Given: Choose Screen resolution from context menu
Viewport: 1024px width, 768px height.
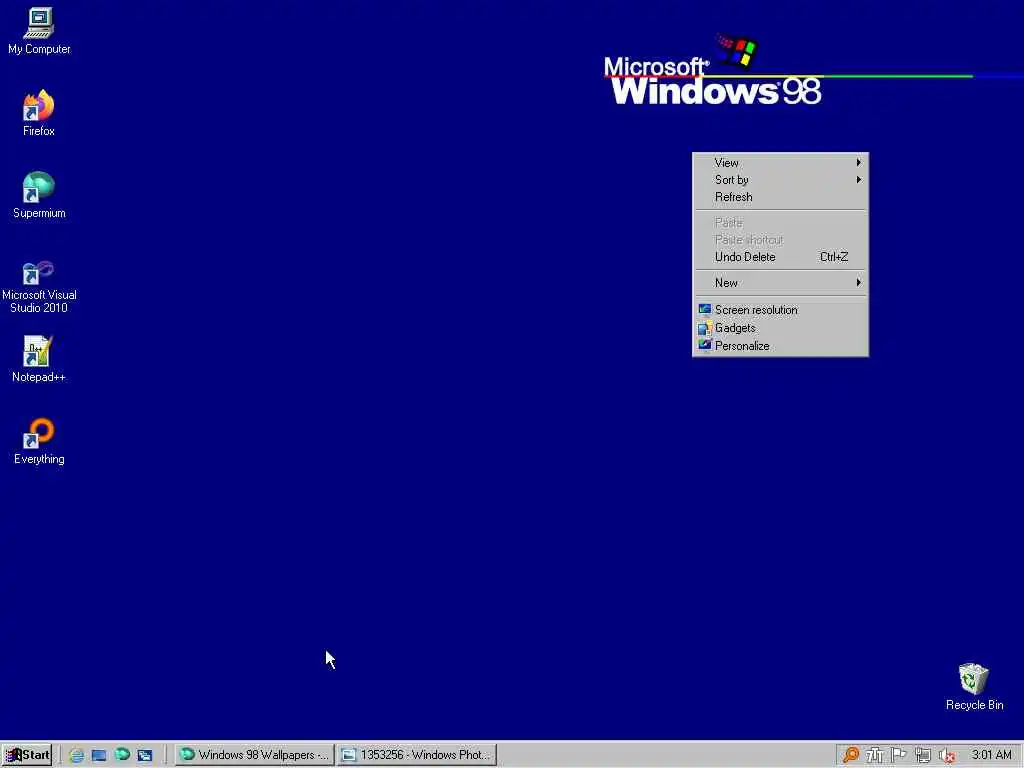Looking at the screenshot, I should pyautogui.click(x=780, y=310).
